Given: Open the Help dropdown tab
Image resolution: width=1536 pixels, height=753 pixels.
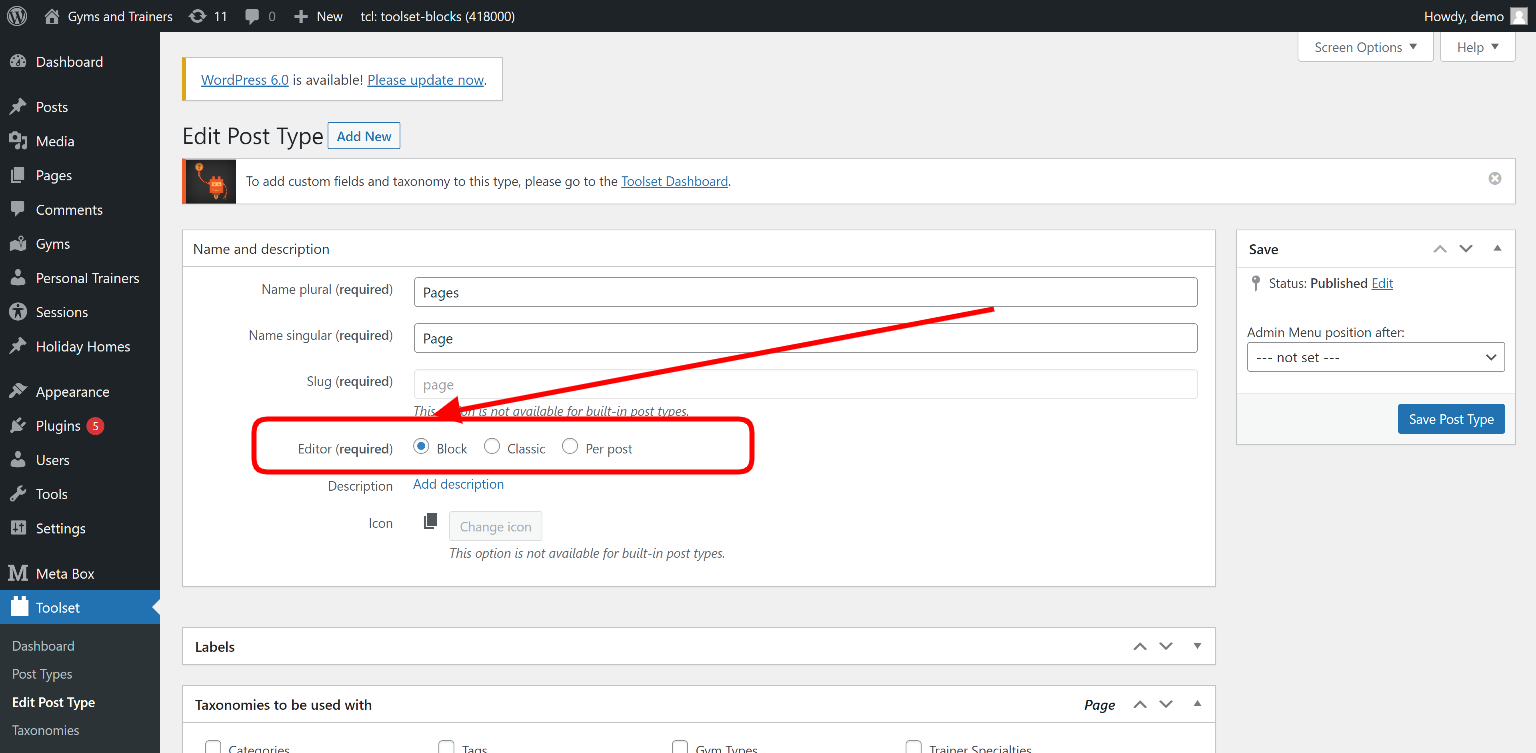Looking at the screenshot, I should pos(1478,47).
